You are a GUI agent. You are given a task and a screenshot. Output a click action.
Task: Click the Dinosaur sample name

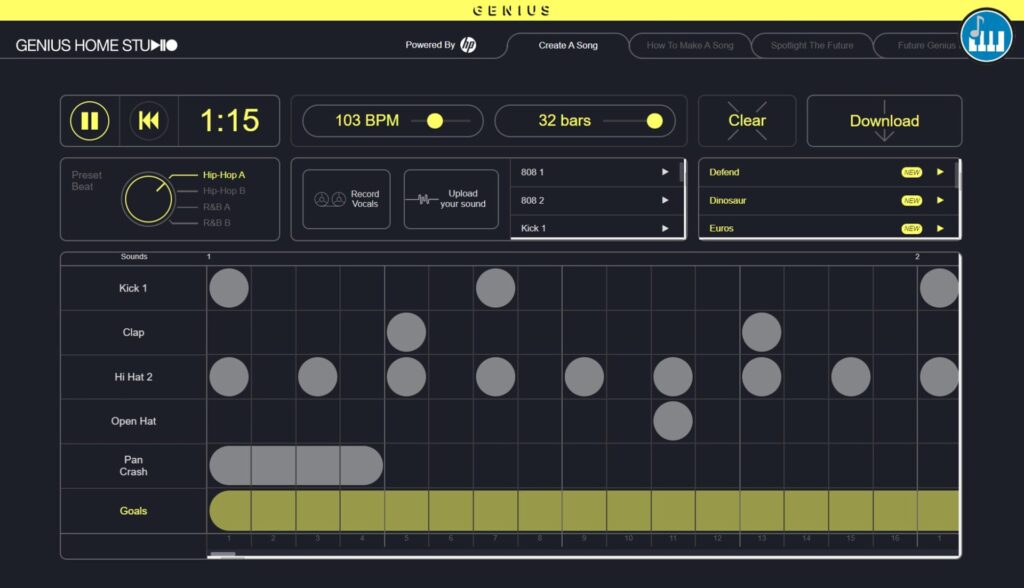click(728, 201)
